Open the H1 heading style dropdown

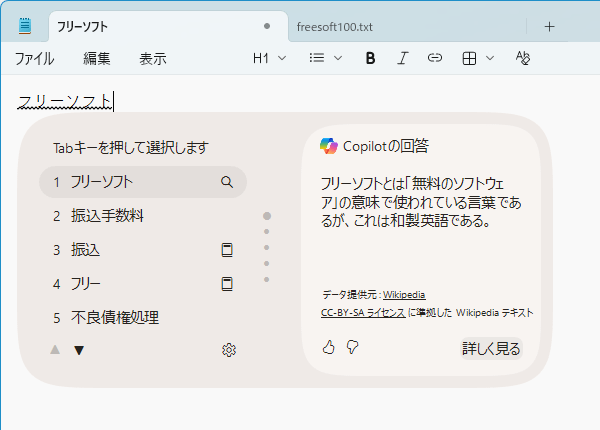[269, 58]
